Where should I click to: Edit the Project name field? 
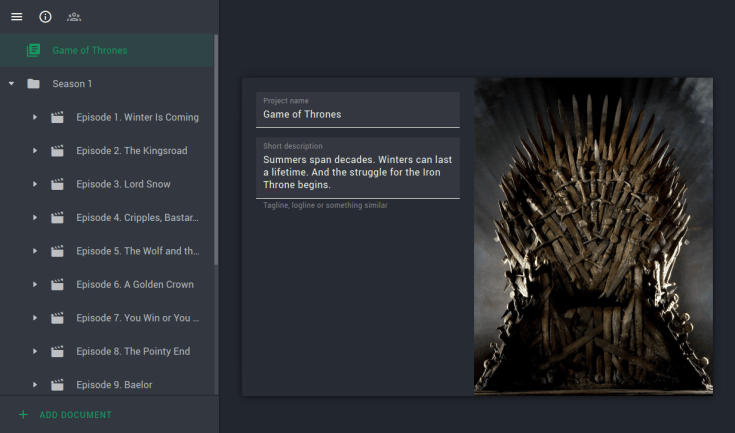(x=357, y=114)
